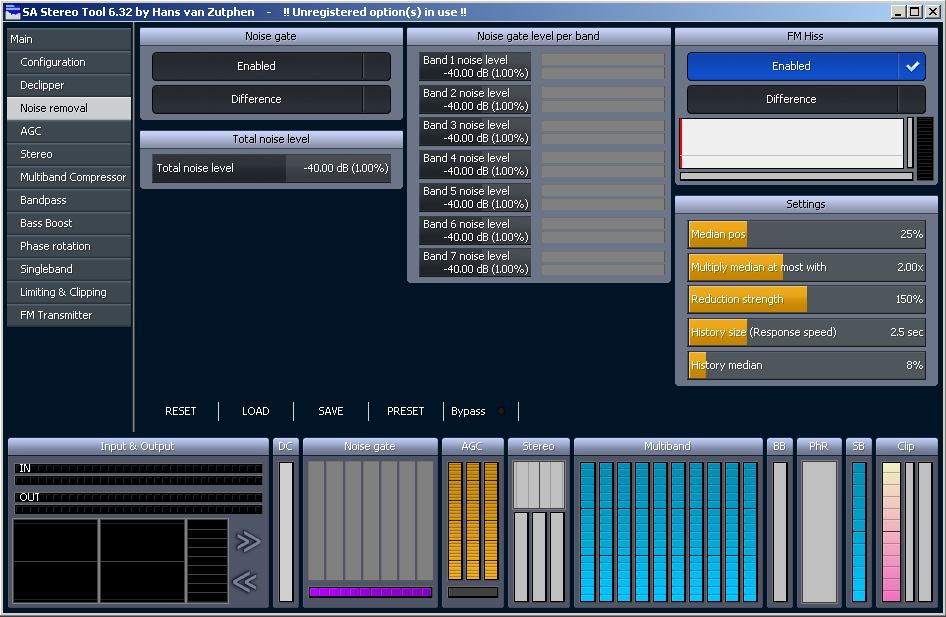This screenshot has height=617, width=946.
Task: Click the Noise gate meter panel header
Action: [370, 446]
